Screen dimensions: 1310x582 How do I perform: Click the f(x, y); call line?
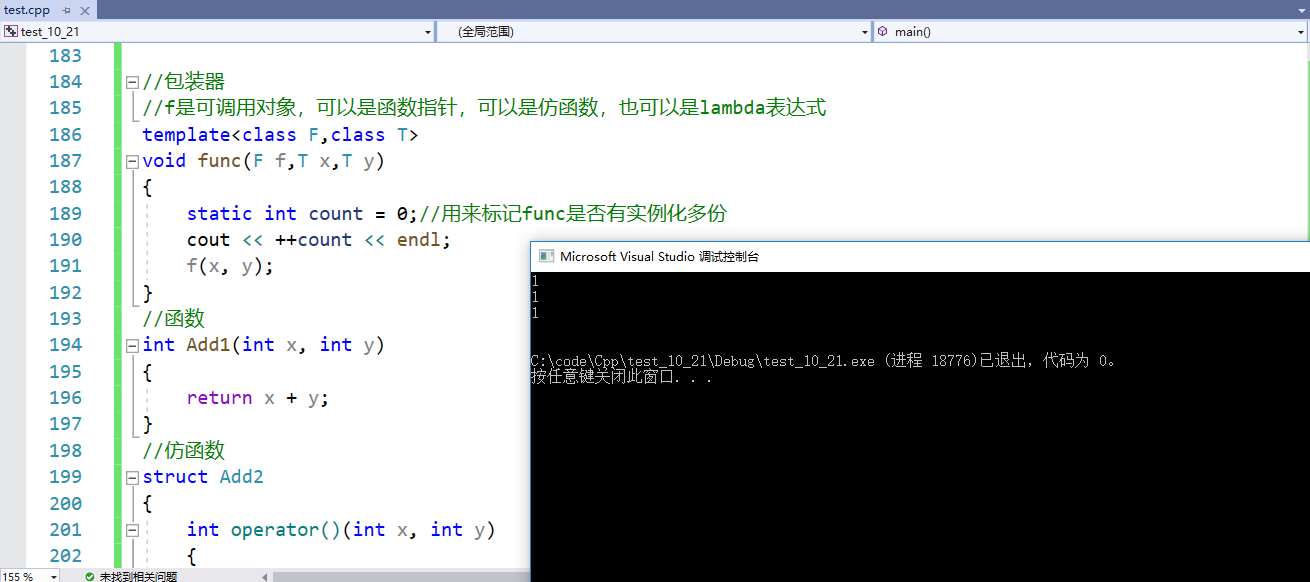pos(230,266)
